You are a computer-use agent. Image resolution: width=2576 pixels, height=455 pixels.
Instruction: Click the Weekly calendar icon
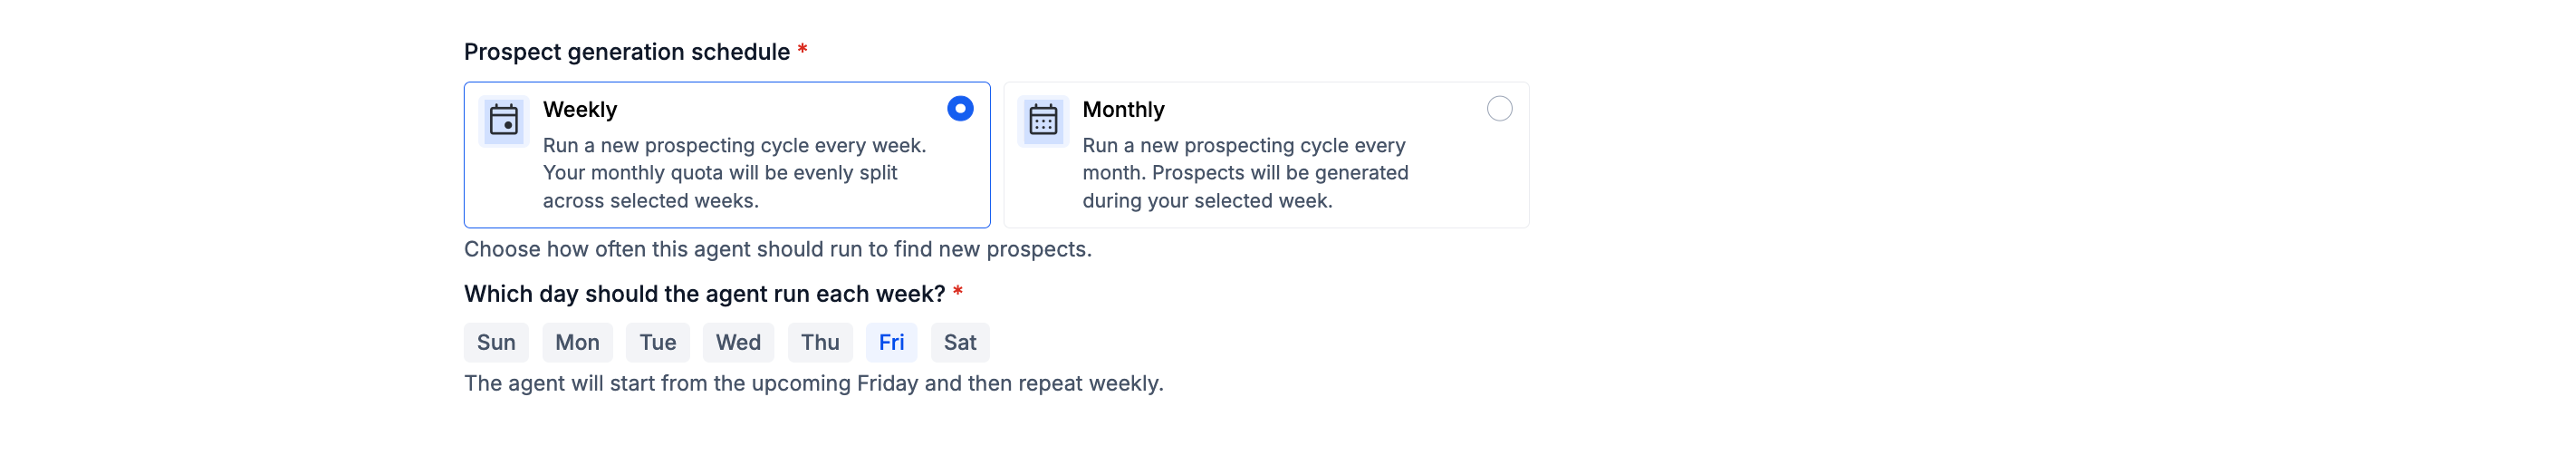click(504, 121)
